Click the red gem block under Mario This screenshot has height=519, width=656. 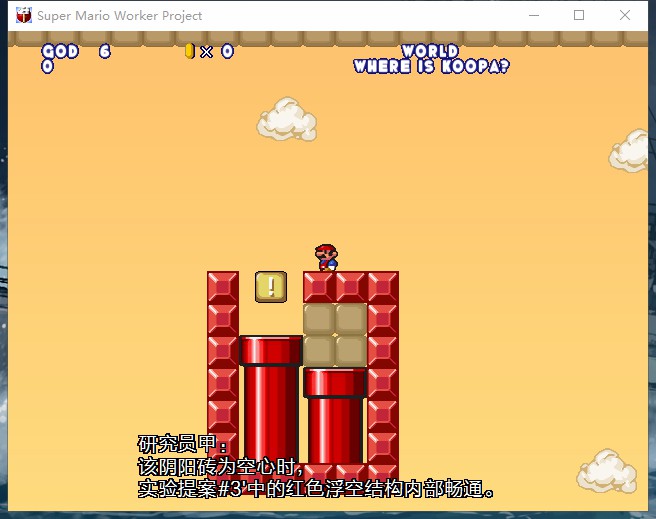click(x=319, y=287)
